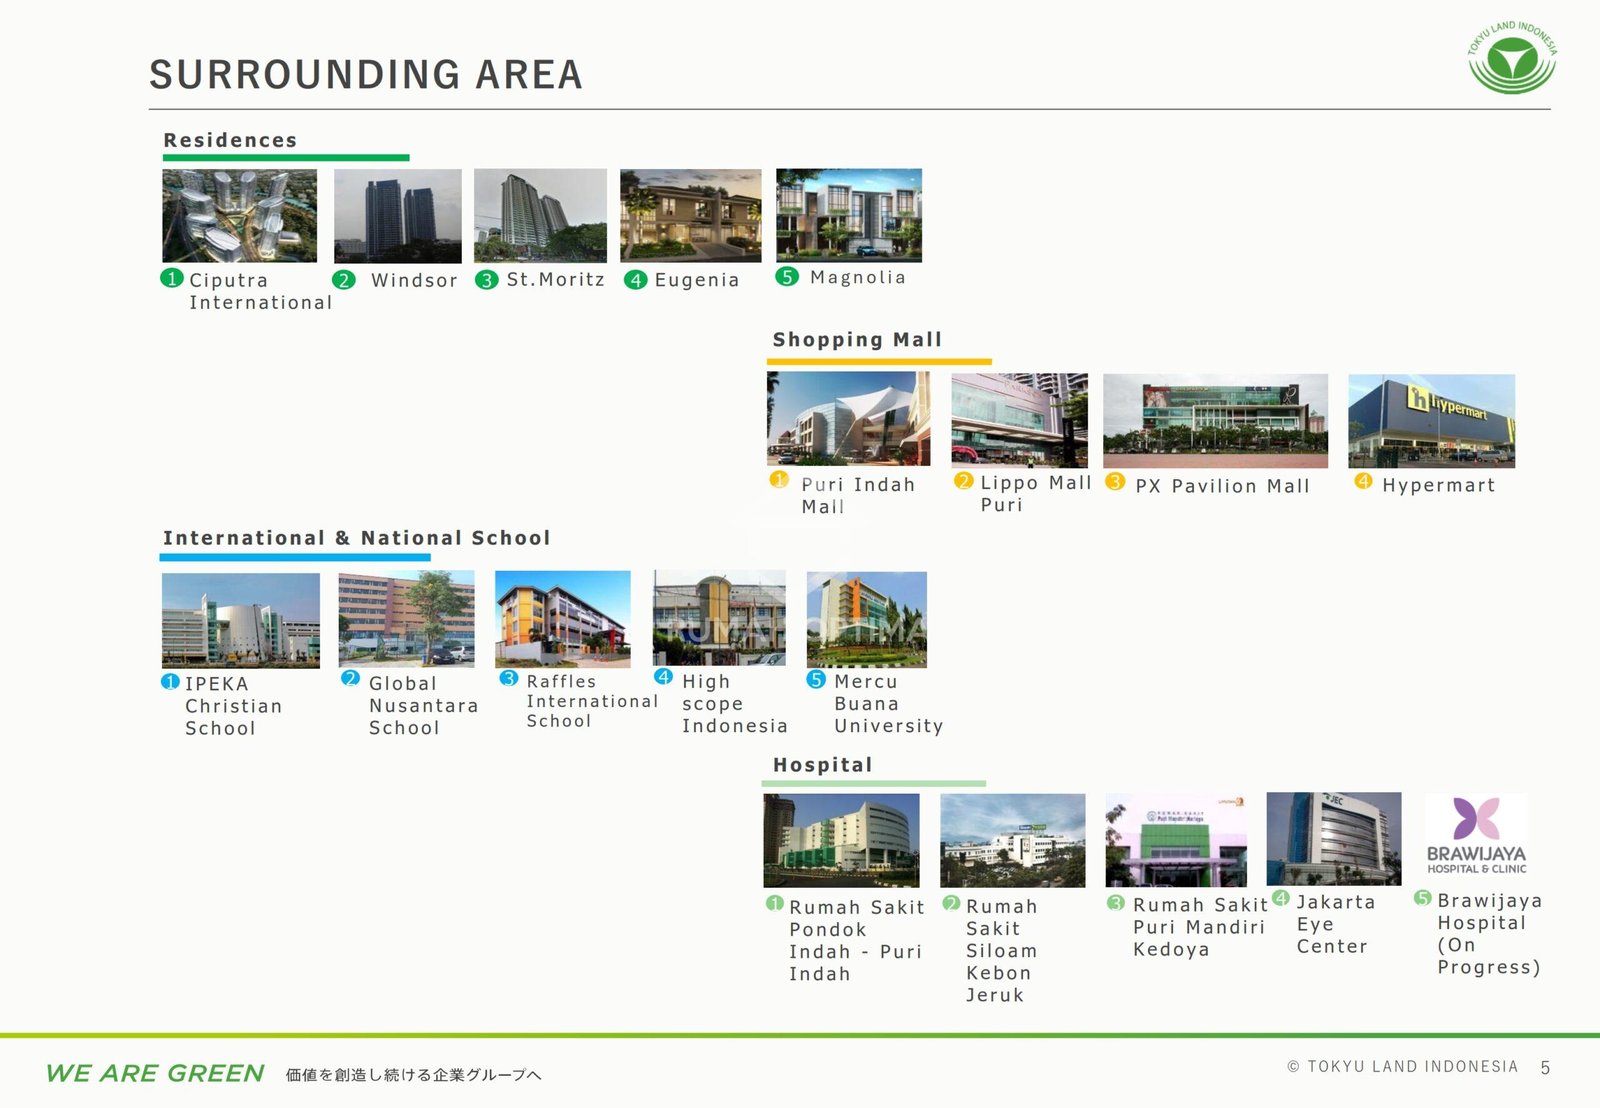Viewport: 1600px width, 1108px height.
Task: Select green number 5 Magnolia badge
Action: (788, 276)
